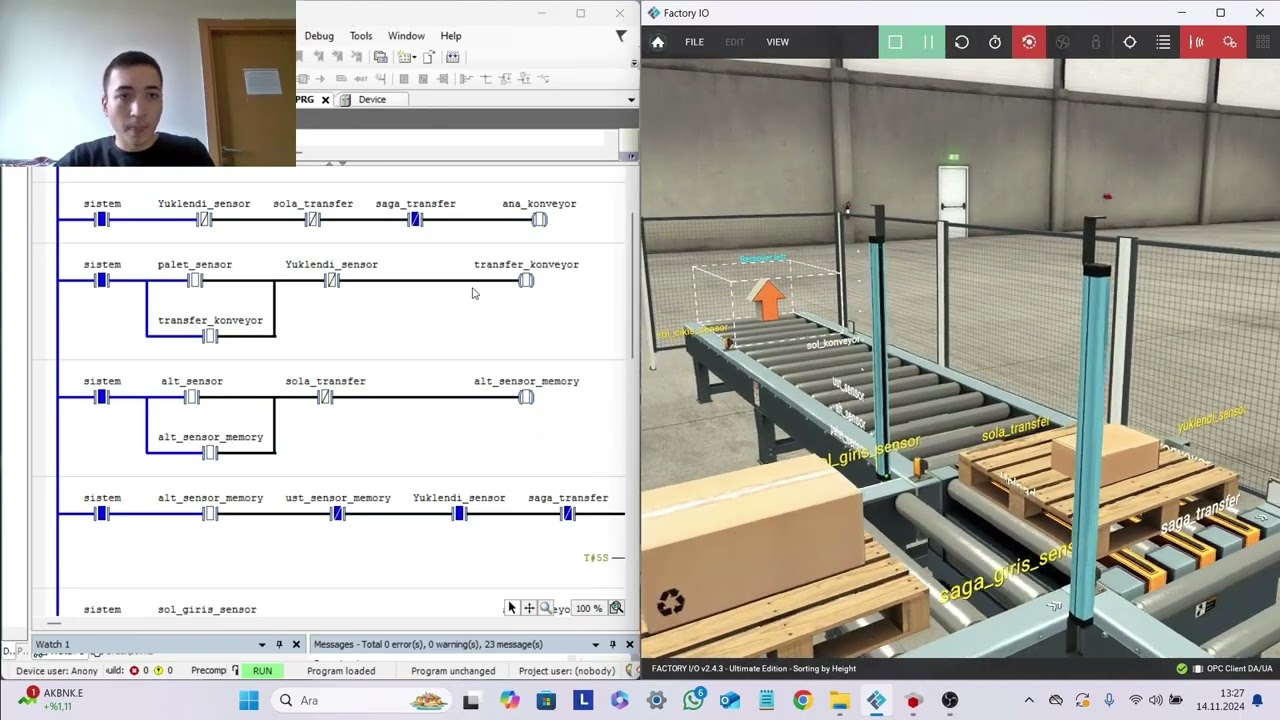Click the 100 % zoom level field
1280x720 pixels.
point(588,608)
